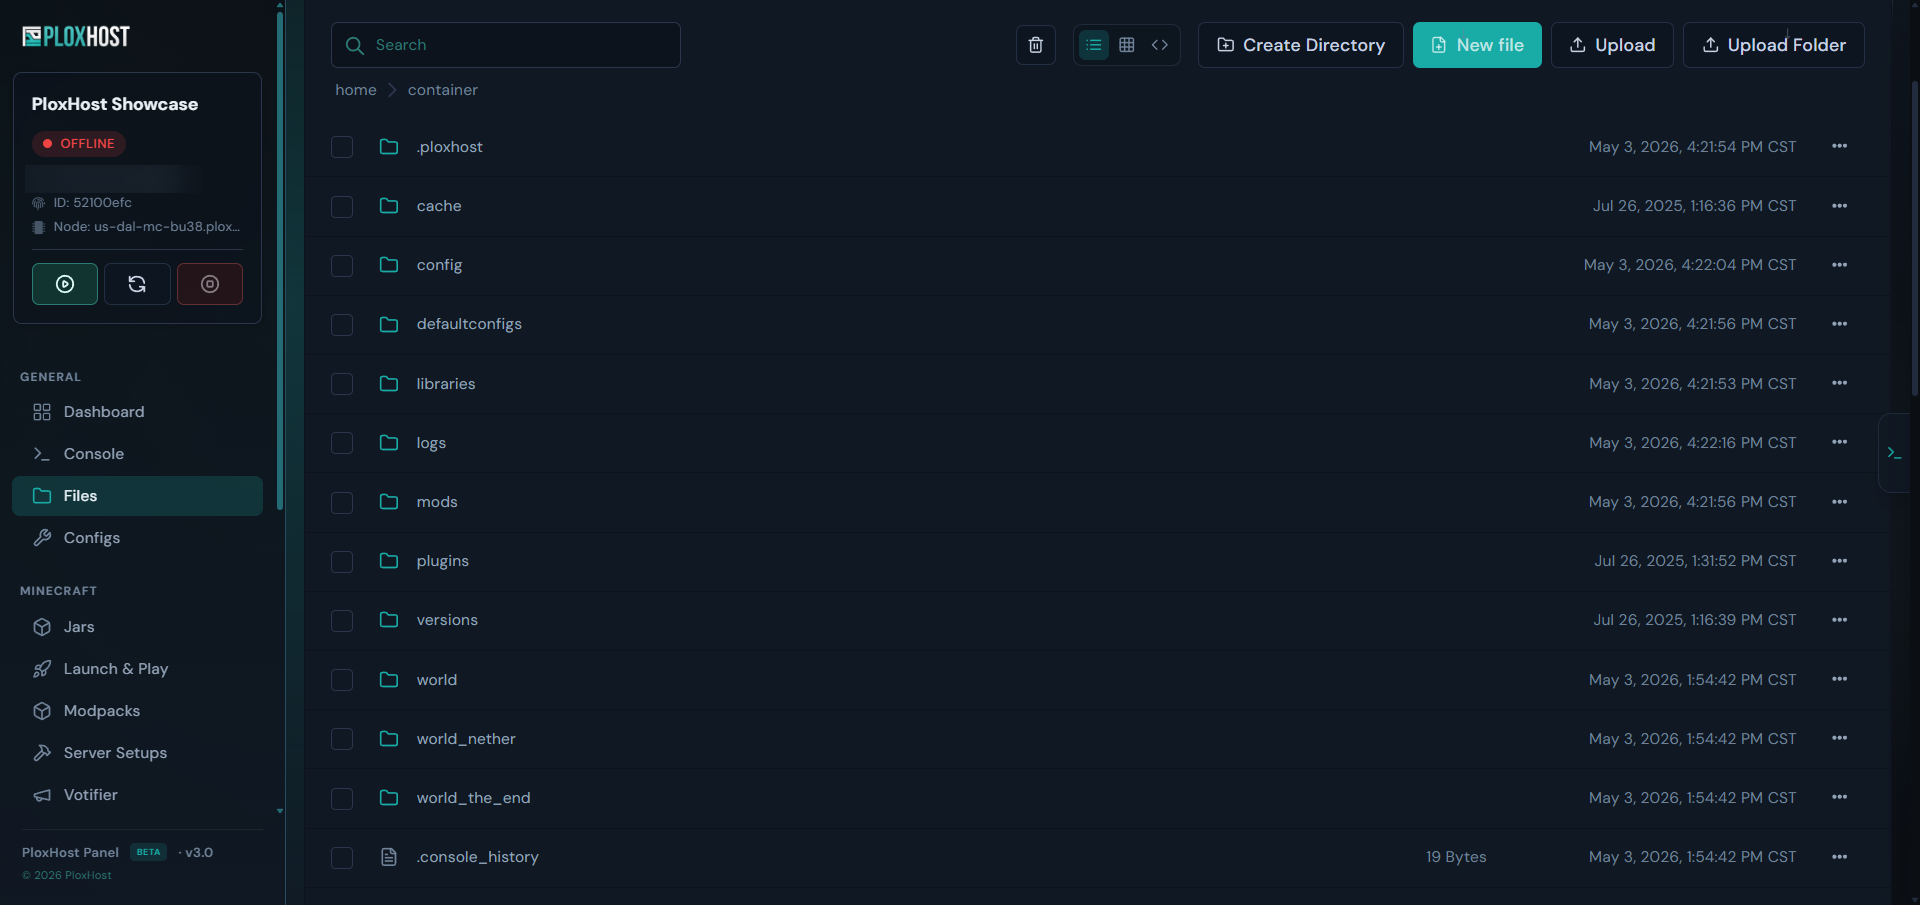Show more actions for .console_history file
Viewport: 1920px width, 905px height.
(x=1839, y=856)
